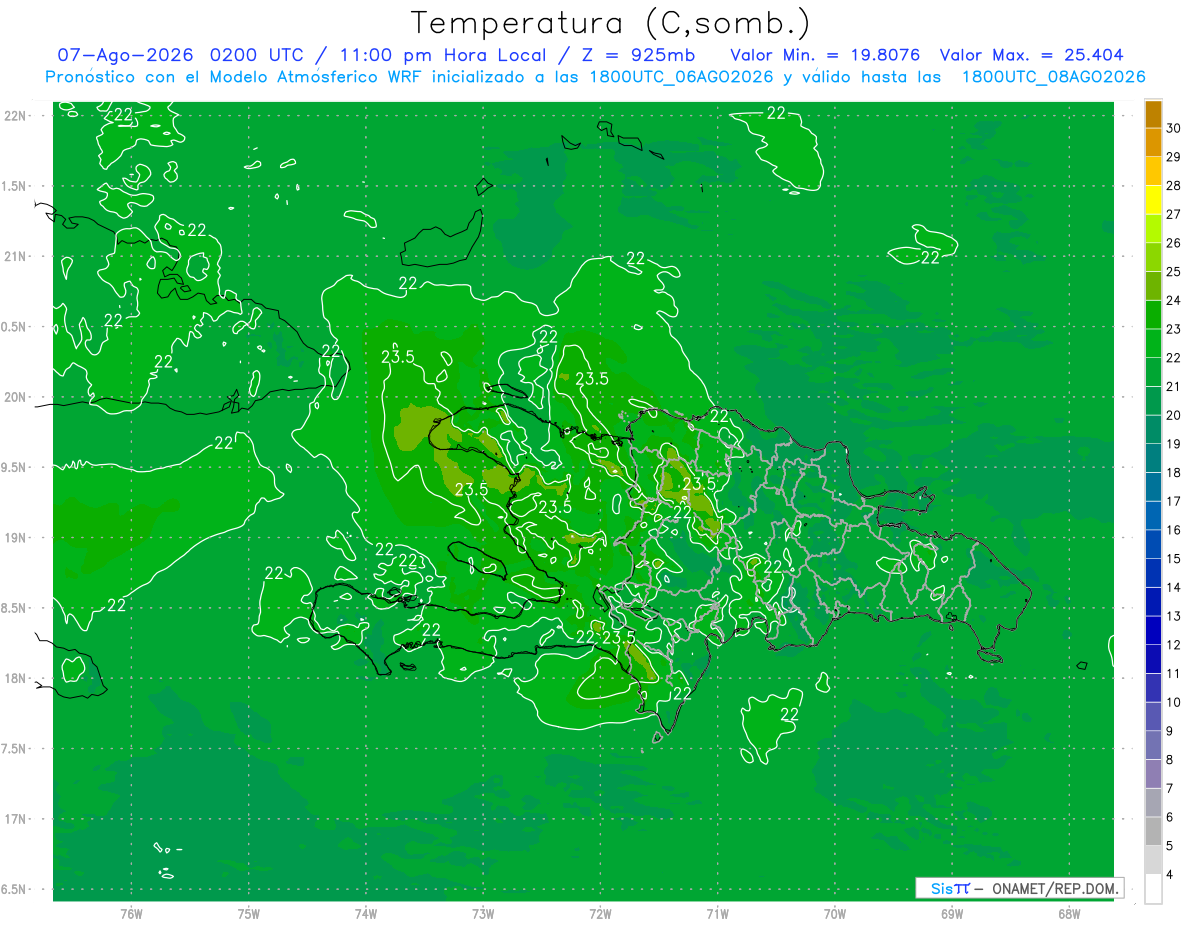The width and height of the screenshot is (1200, 927).
Task: Click the legend value label '4'
Action: click(1170, 875)
